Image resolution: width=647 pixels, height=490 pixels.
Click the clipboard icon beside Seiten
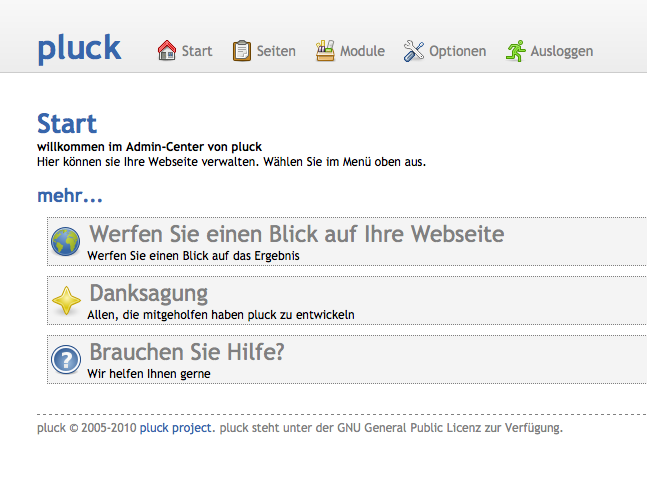click(x=242, y=51)
